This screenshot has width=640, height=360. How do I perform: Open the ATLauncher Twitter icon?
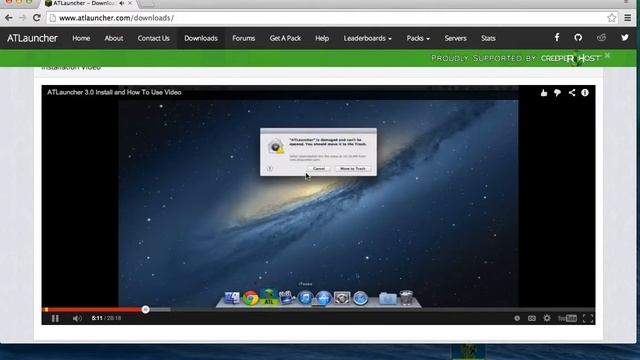624,38
